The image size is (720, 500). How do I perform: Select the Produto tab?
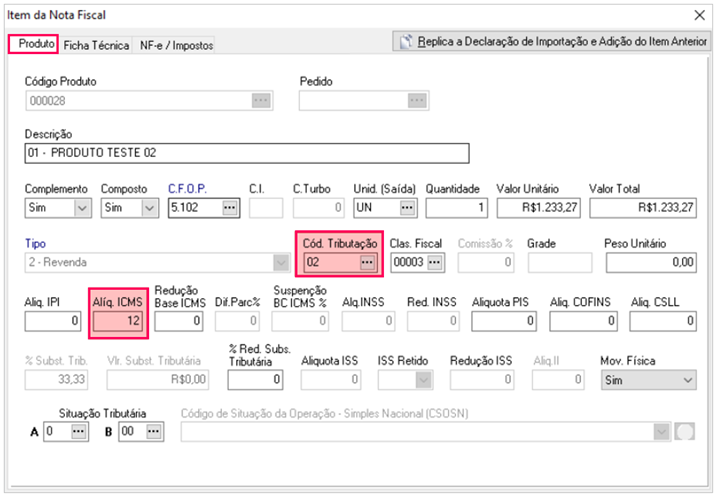coord(36,44)
